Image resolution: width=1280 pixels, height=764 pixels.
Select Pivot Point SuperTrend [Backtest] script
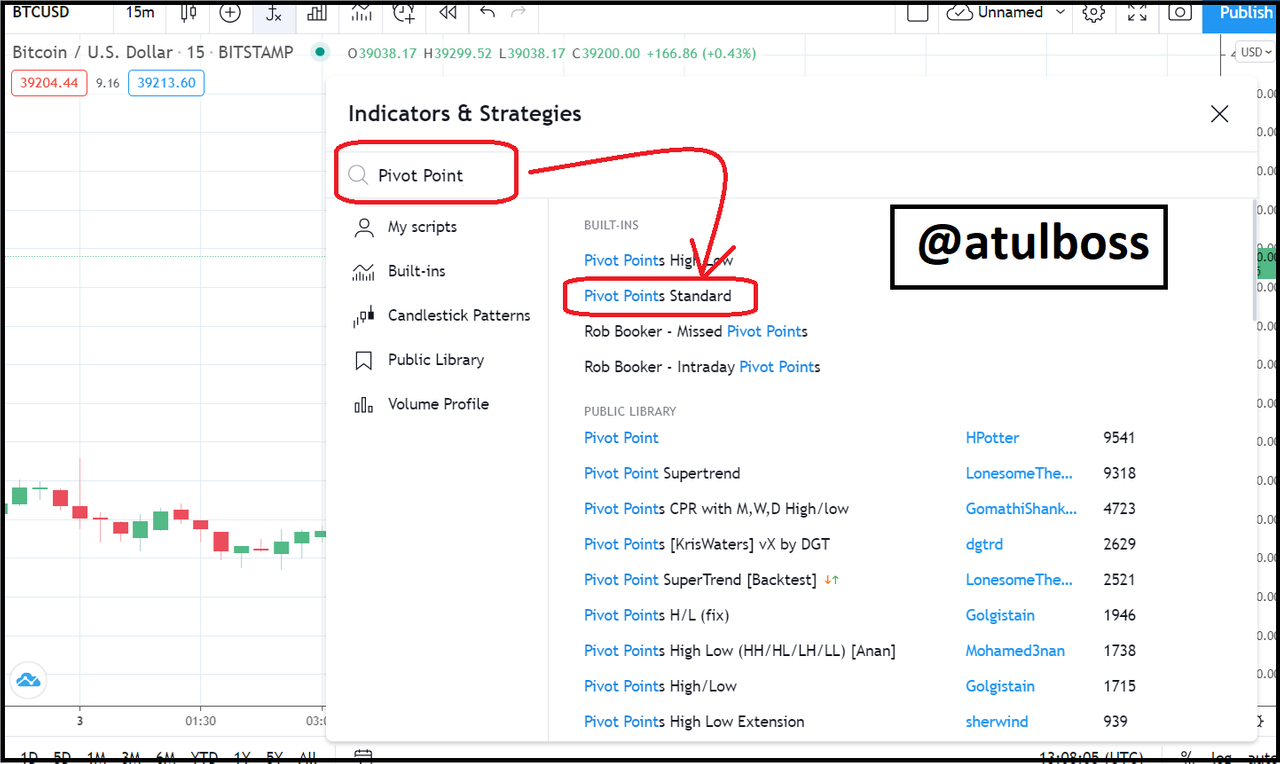pyautogui.click(x=701, y=580)
